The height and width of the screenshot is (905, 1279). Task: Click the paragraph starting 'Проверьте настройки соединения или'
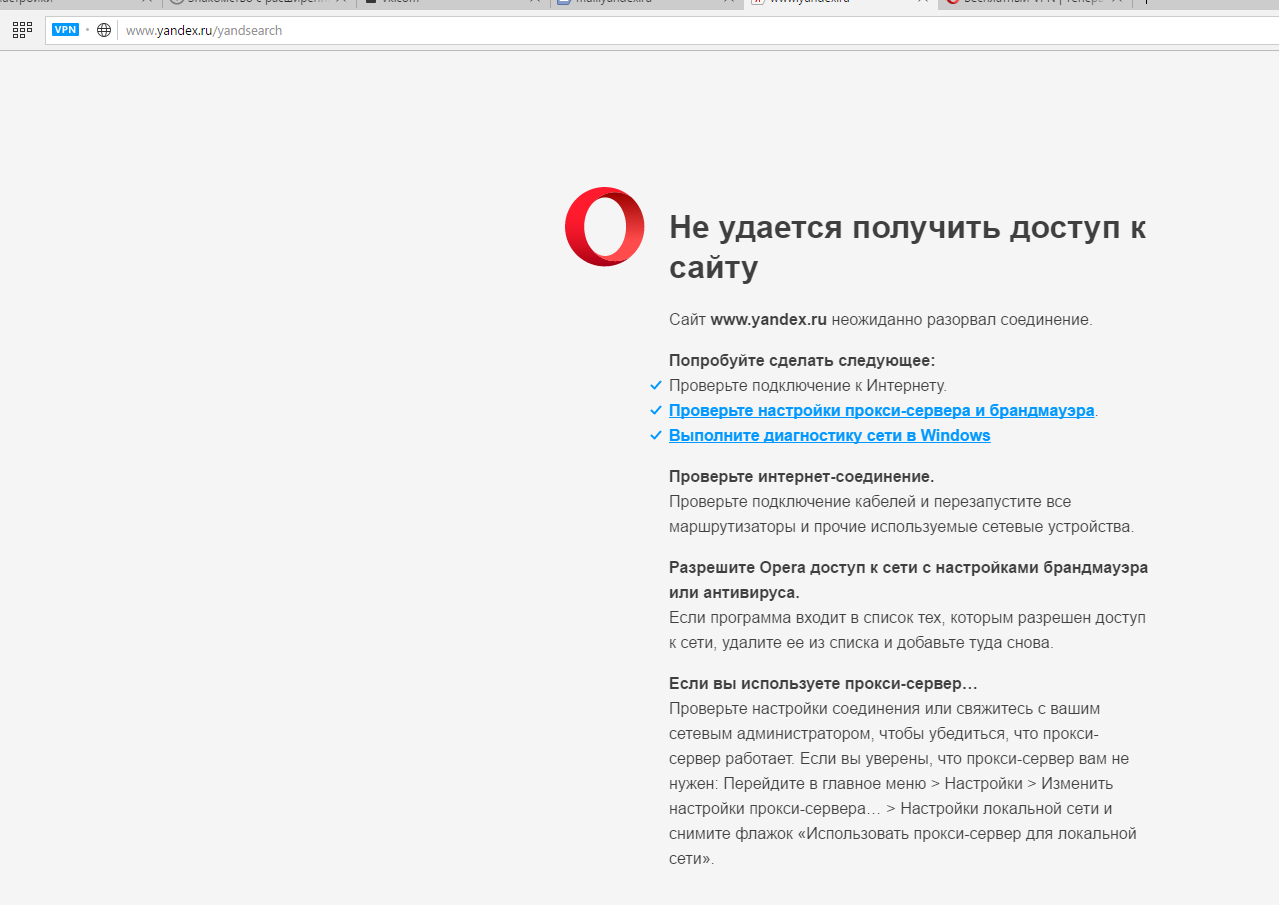click(x=903, y=783)
